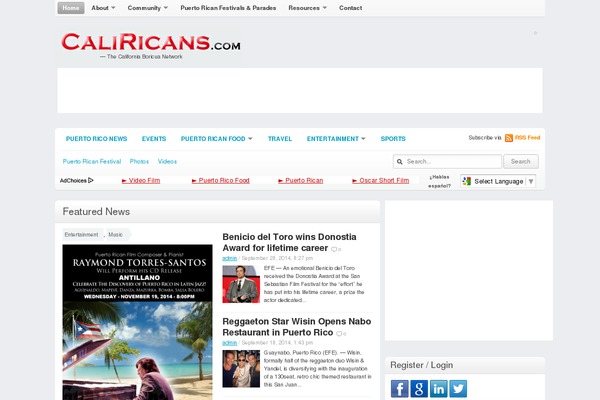Click Wisin restaurant article thumbnail

point(241,369)
